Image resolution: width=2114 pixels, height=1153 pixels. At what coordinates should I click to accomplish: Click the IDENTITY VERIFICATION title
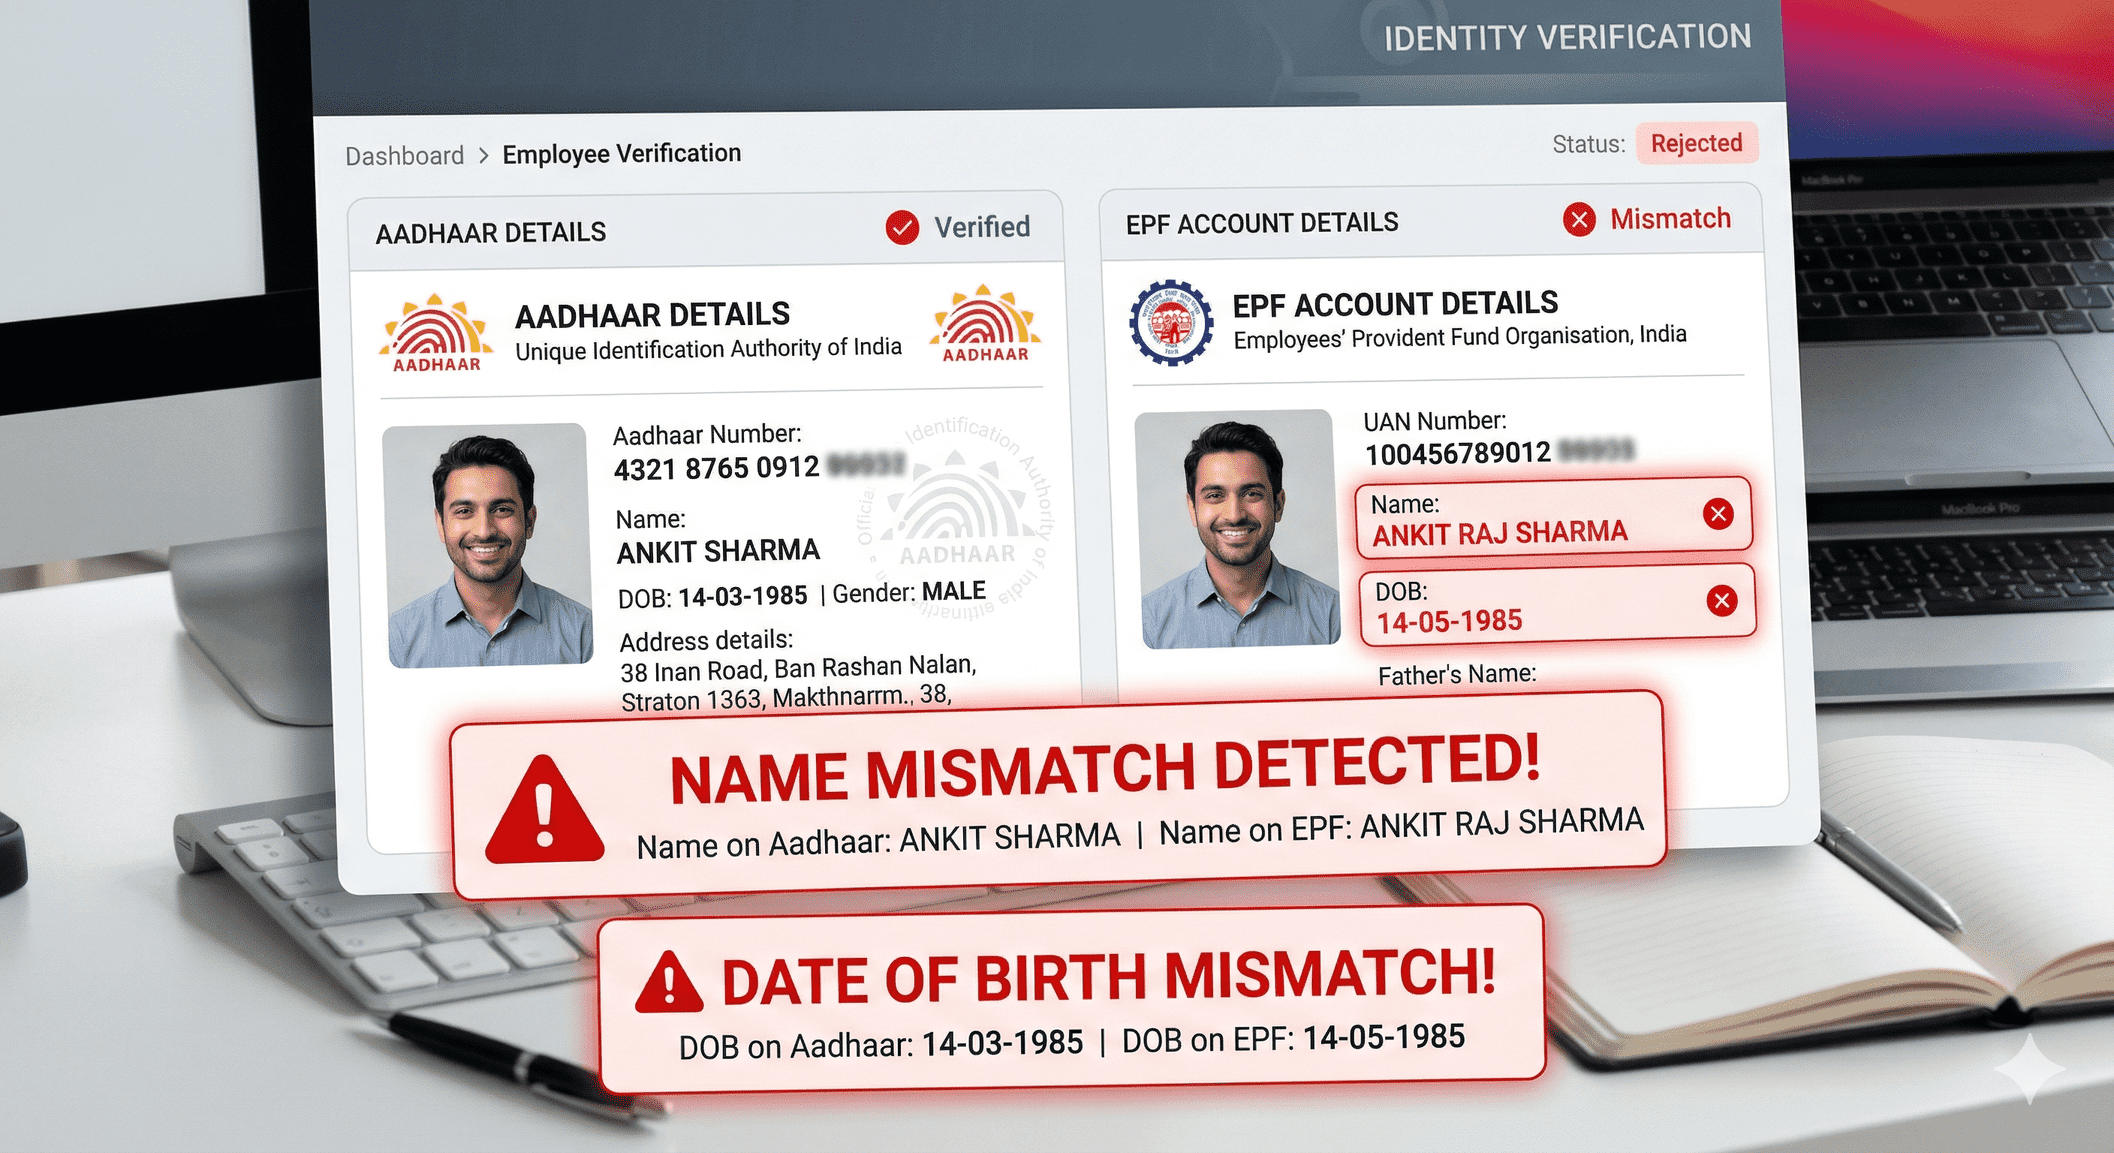(1567, 38)
